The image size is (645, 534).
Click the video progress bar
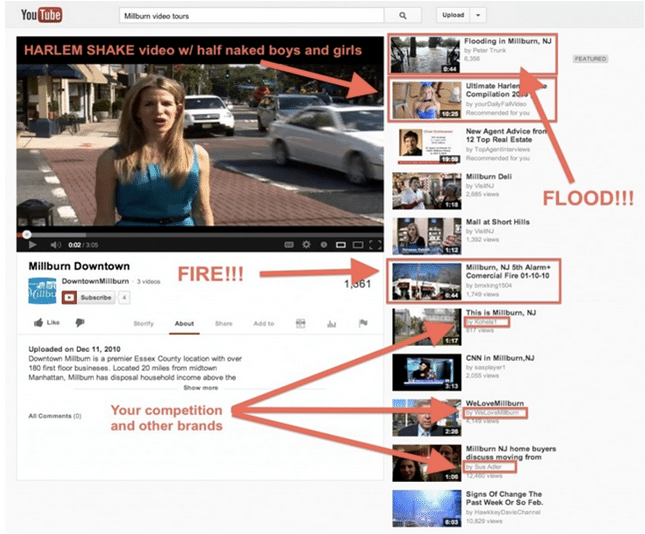tap(200, 234)
